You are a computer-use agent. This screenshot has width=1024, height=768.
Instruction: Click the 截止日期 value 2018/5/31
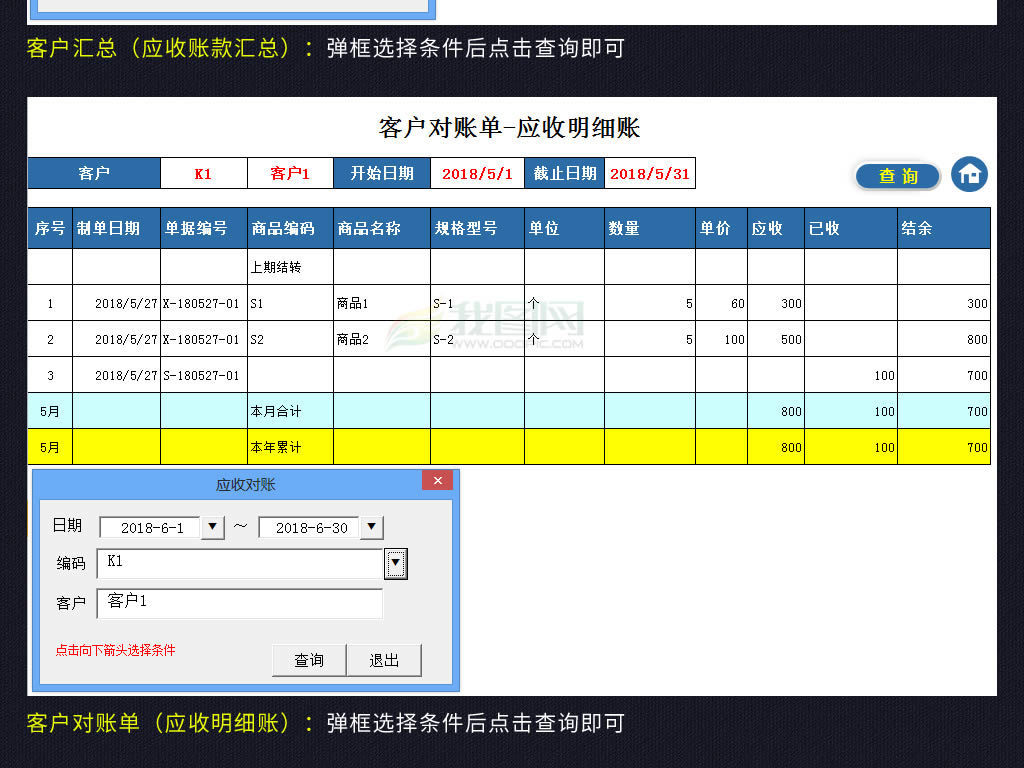point(652,172)
